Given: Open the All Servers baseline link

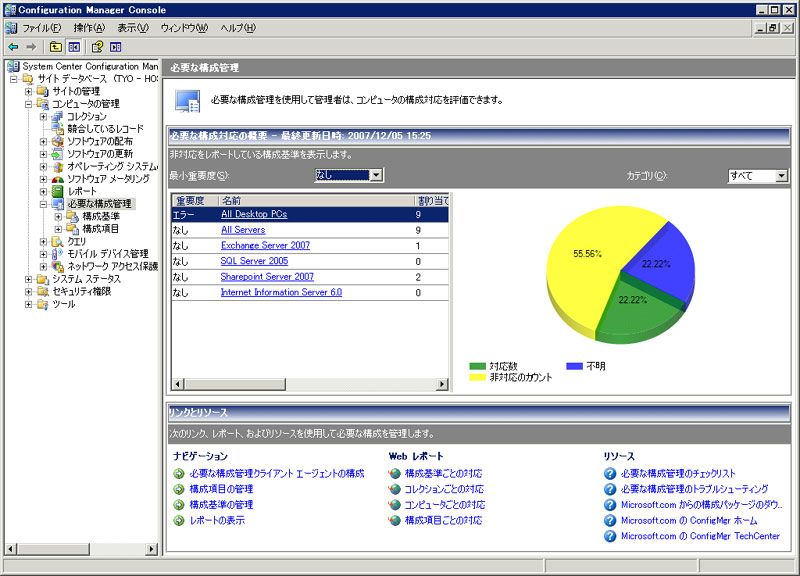Looking at the screenshot, I should [x=243, y=230].
